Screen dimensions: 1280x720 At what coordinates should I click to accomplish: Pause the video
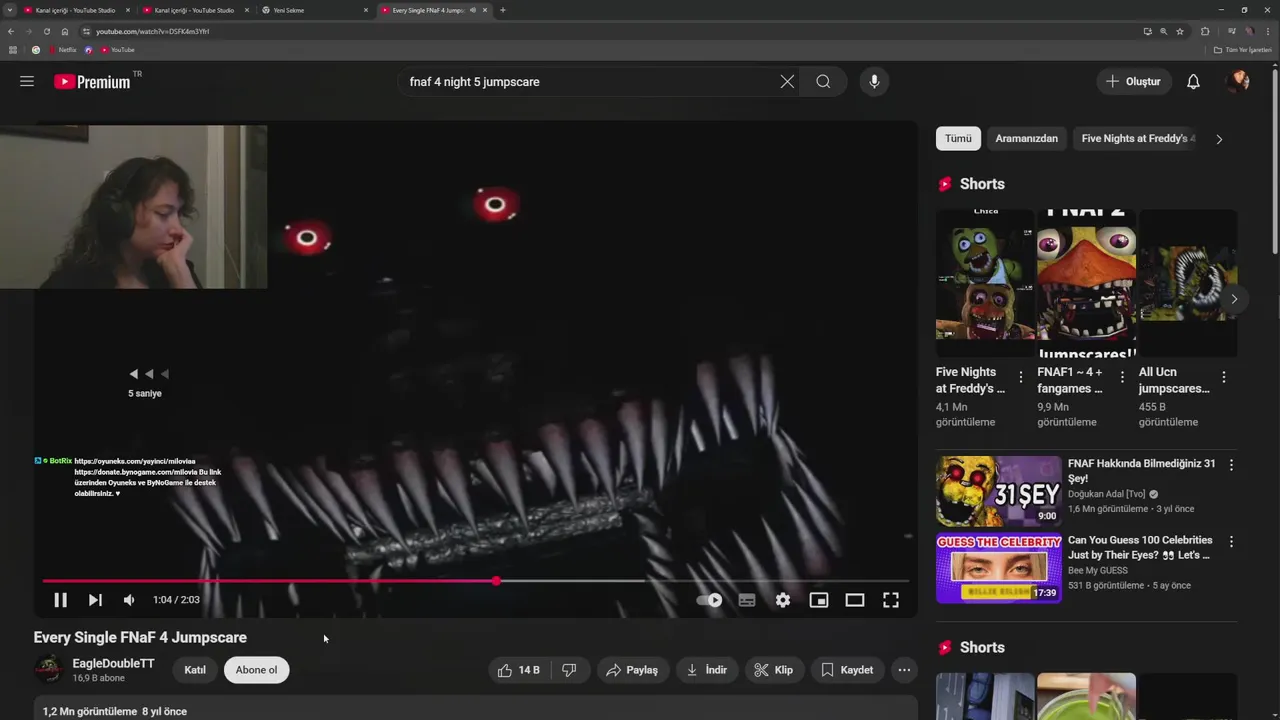tap(60, 600)
